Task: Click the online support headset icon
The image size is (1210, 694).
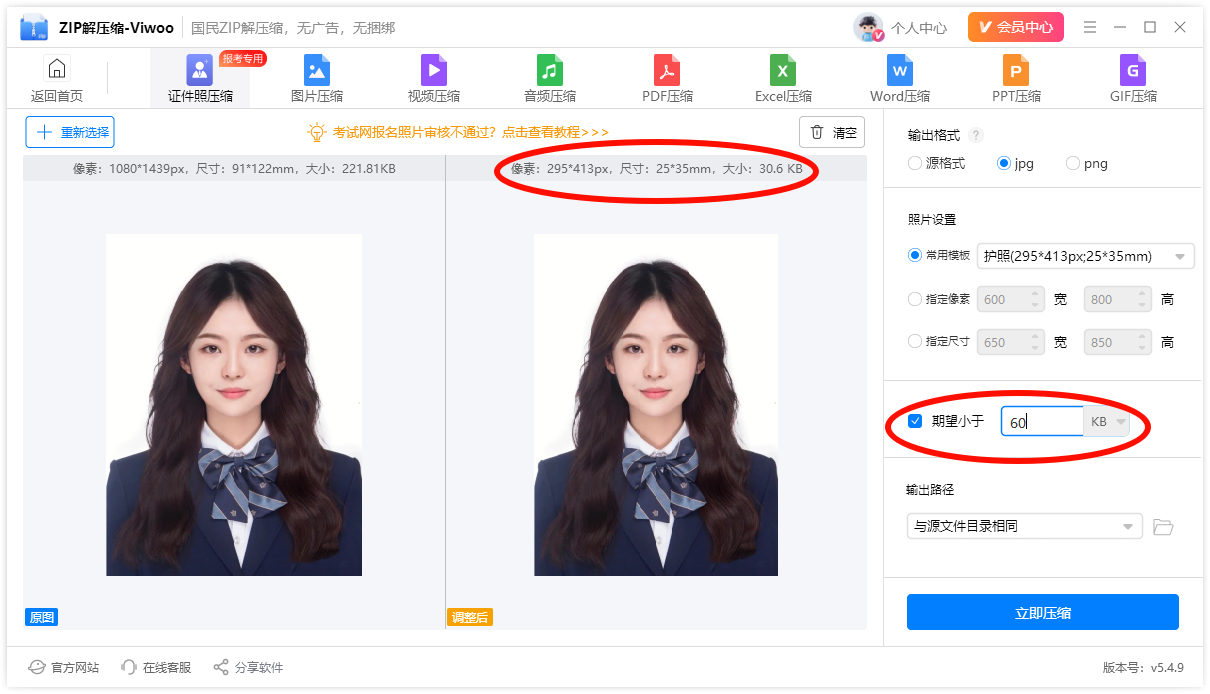Action: pyautogui.click(x=128, y=667)
